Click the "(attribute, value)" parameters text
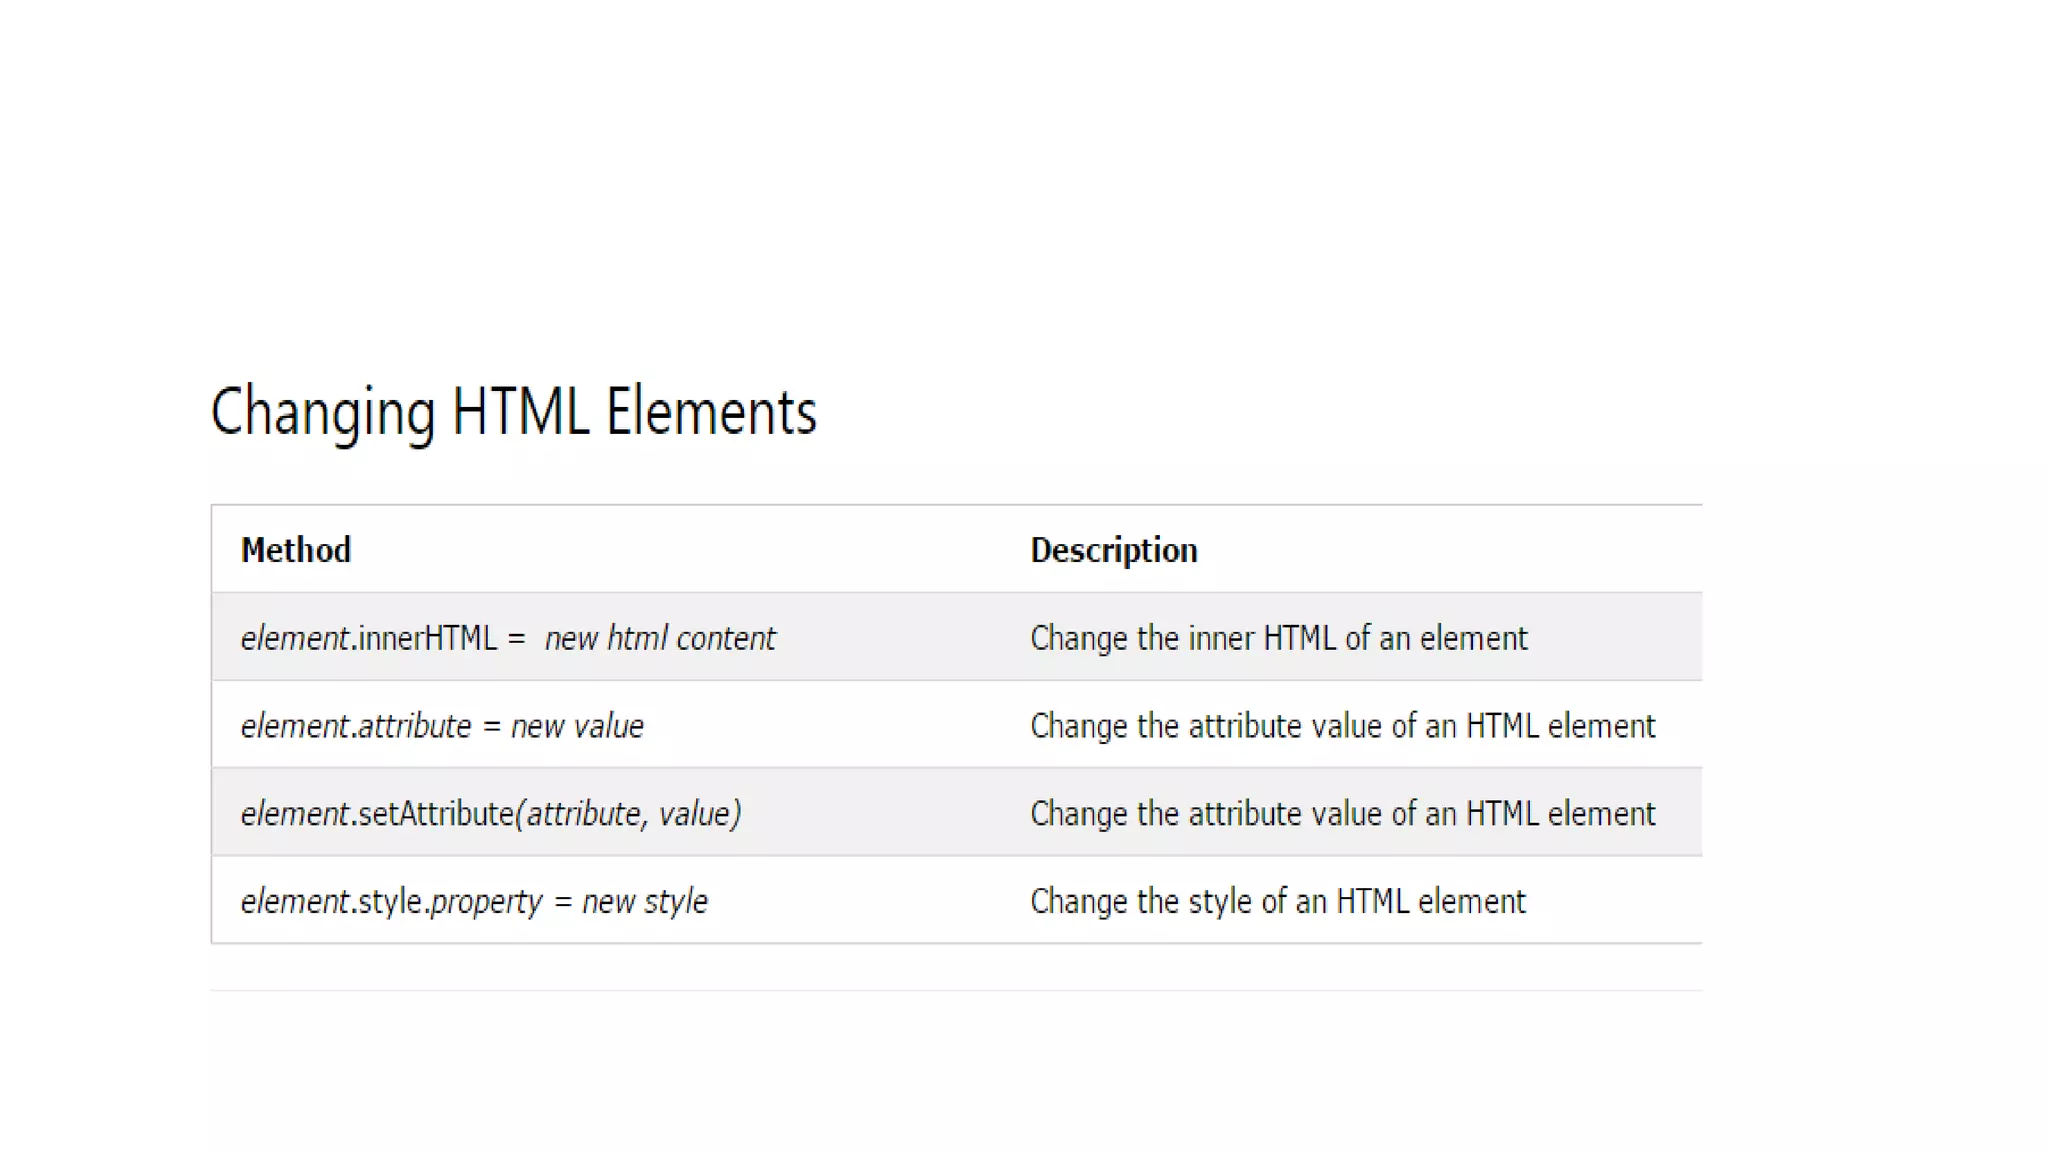Viewport: 2048px width, 1152px height. click(628, 814)
